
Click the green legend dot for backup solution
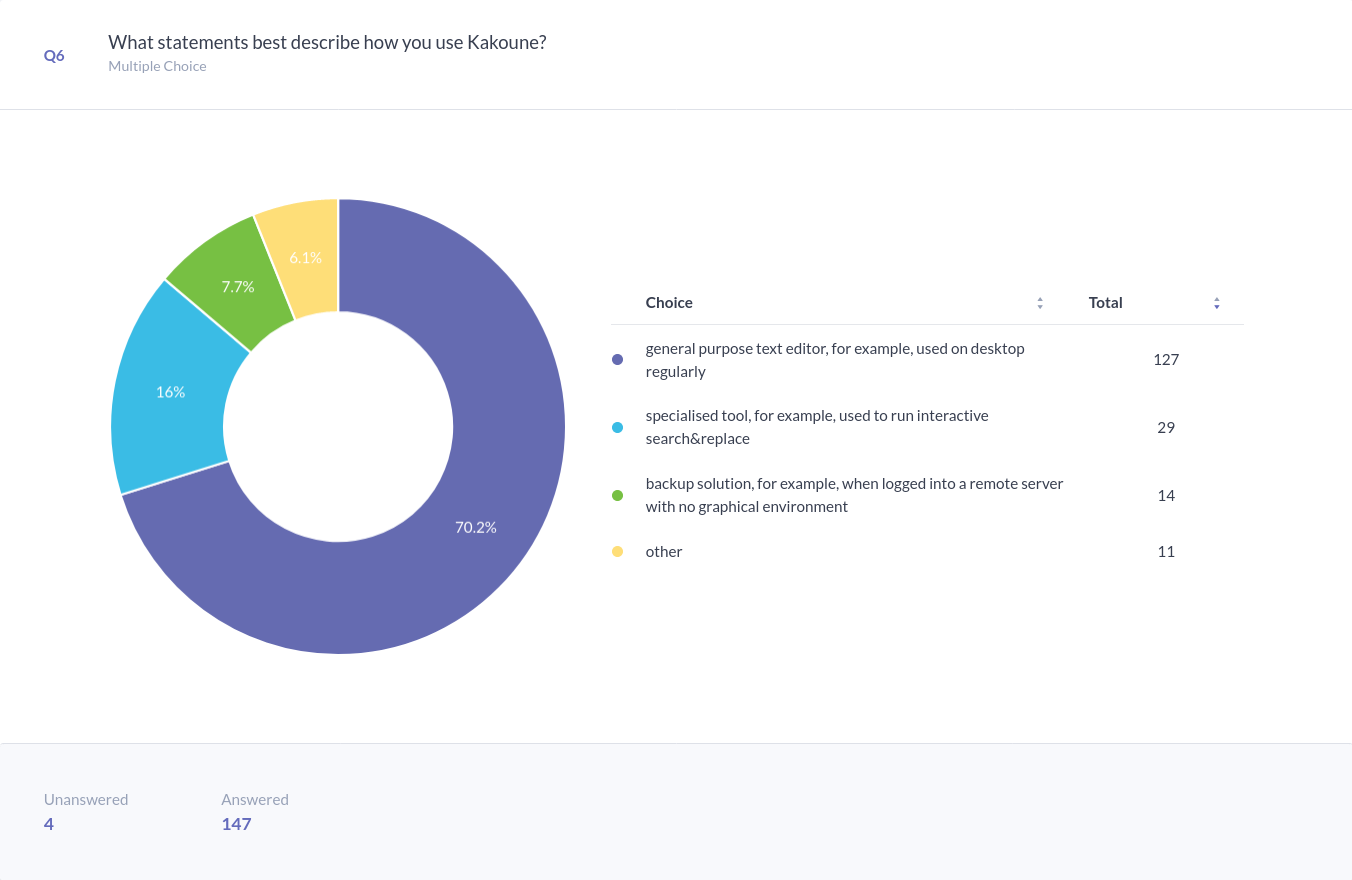coord(617,496)
